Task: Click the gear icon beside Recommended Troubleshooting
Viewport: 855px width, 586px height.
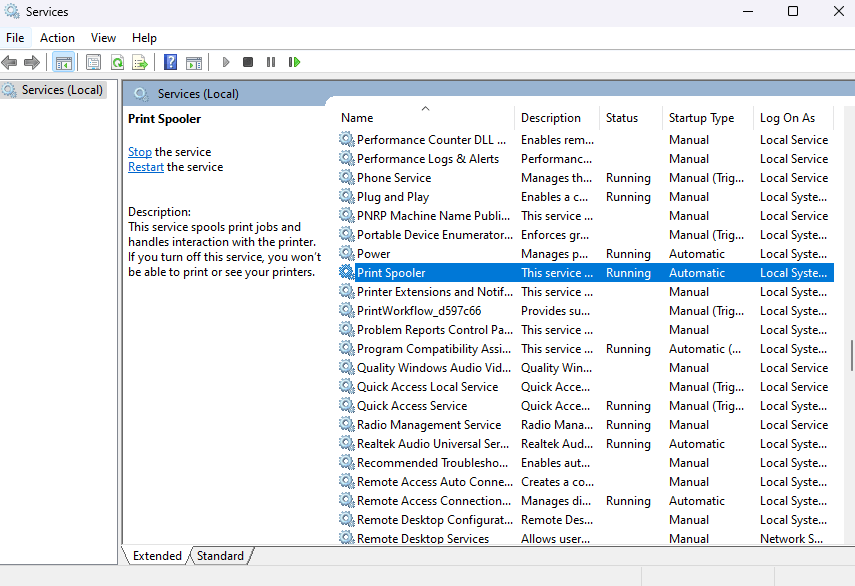Action: point(347,463)
